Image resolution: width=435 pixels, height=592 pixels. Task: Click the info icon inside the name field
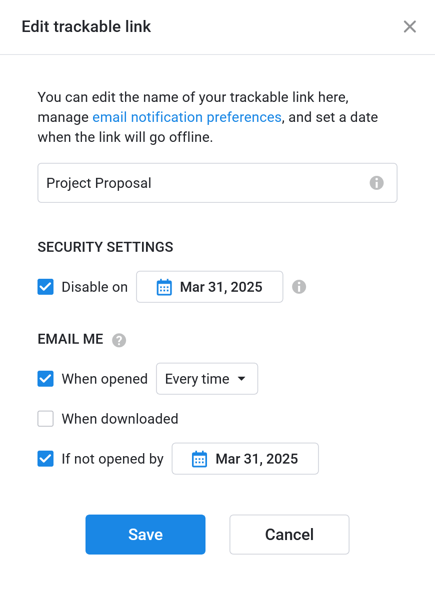pyautogui.click(x=376, y=183)
